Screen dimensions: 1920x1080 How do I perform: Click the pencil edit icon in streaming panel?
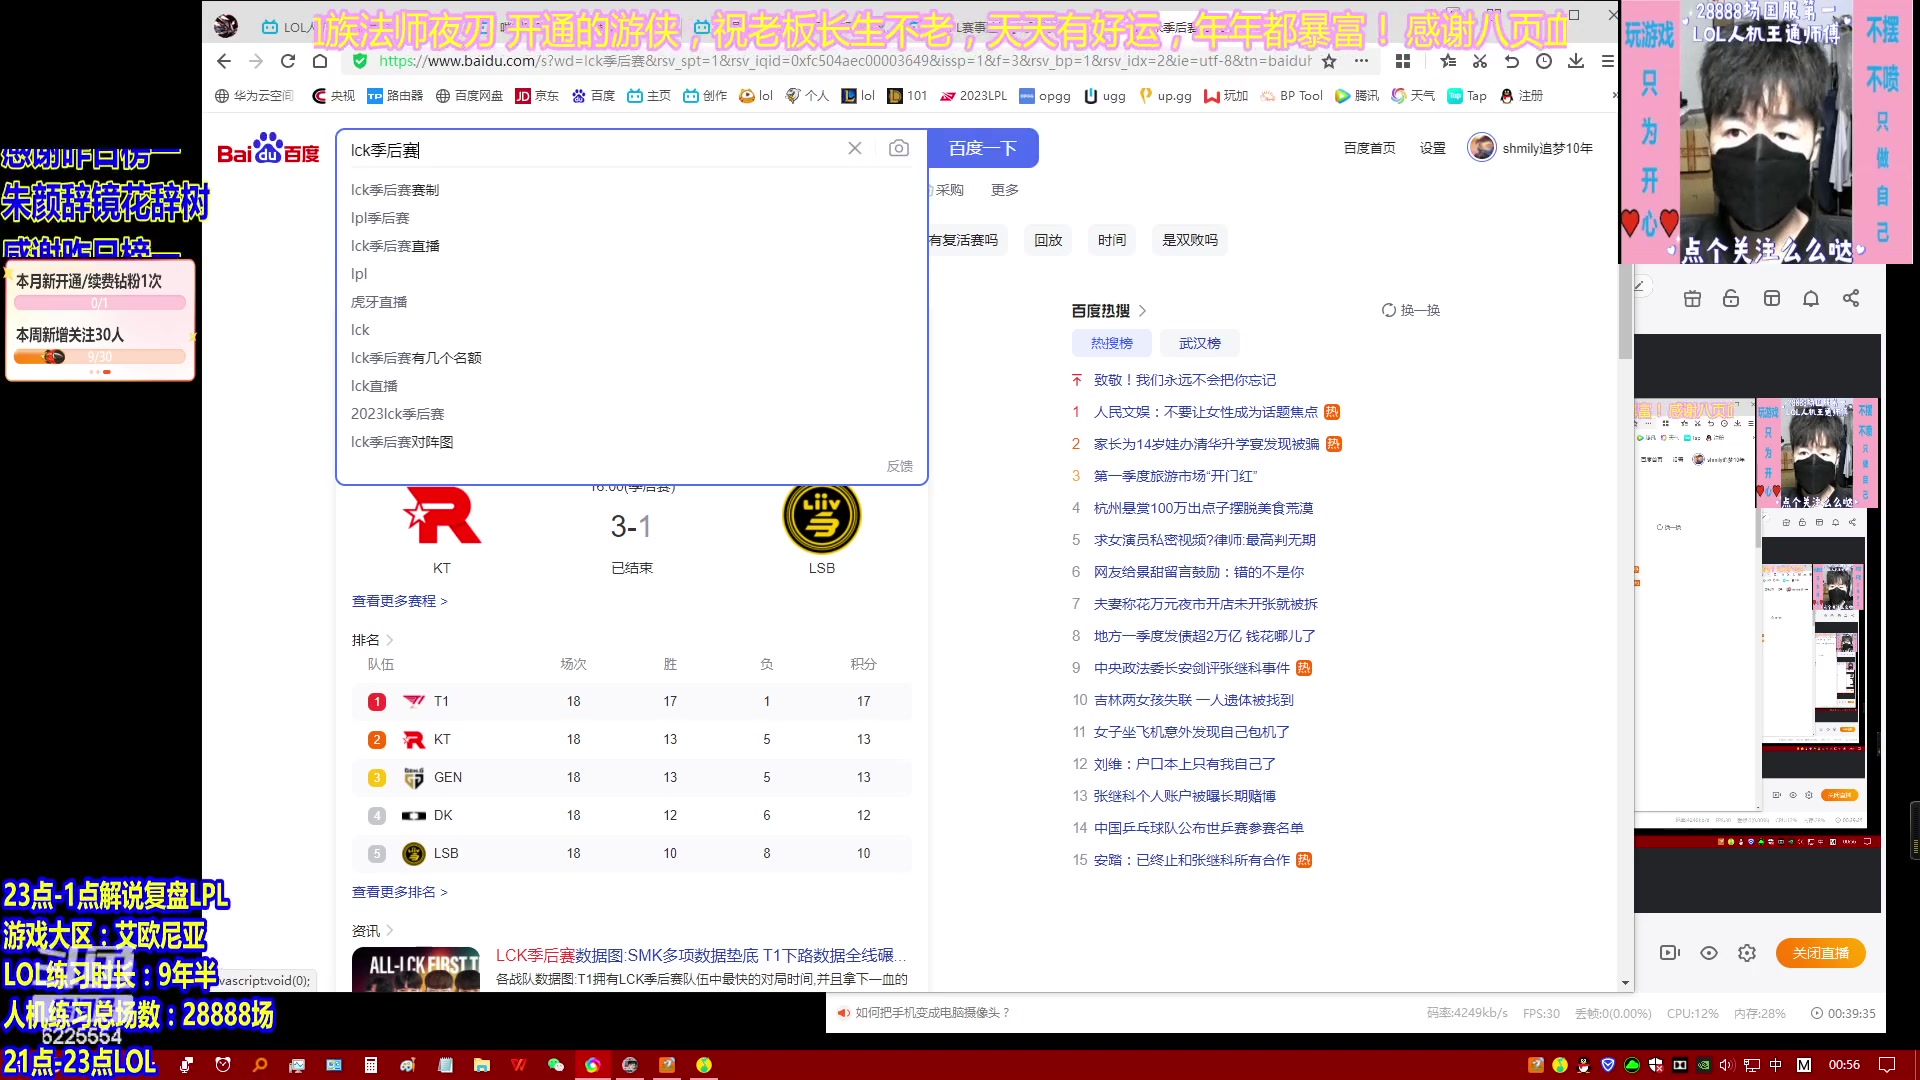(1639, 287)
